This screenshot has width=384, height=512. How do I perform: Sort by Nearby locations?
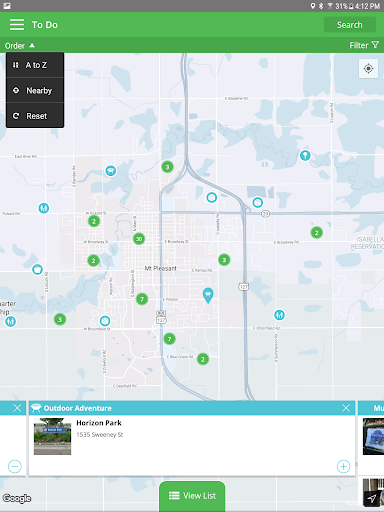(x=35, y=90)
